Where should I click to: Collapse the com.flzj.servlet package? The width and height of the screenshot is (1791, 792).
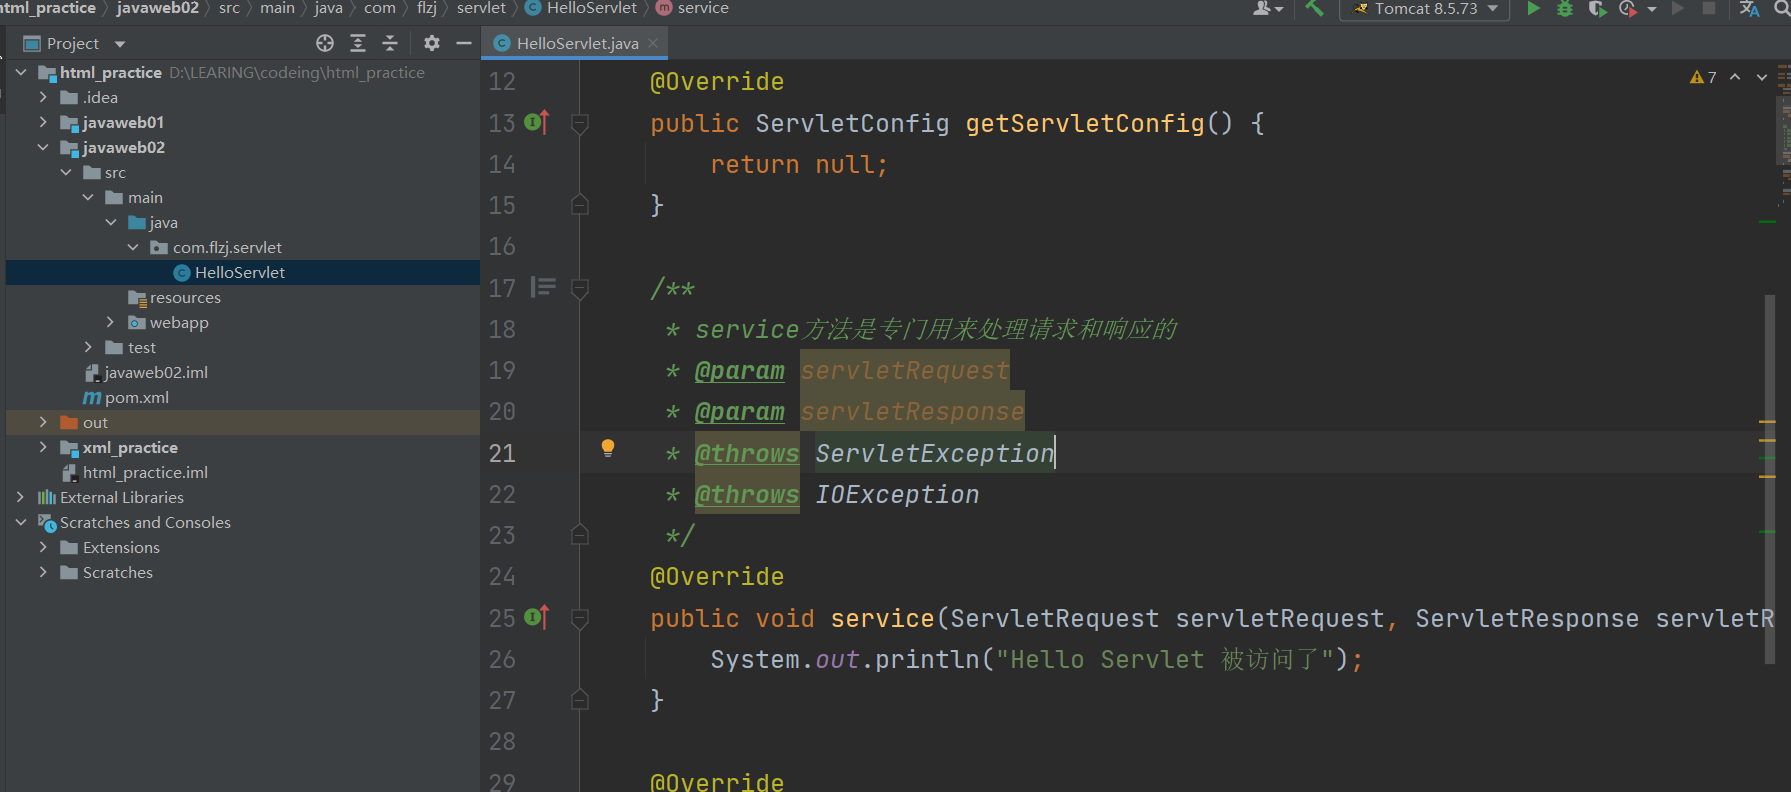[133, 247]
